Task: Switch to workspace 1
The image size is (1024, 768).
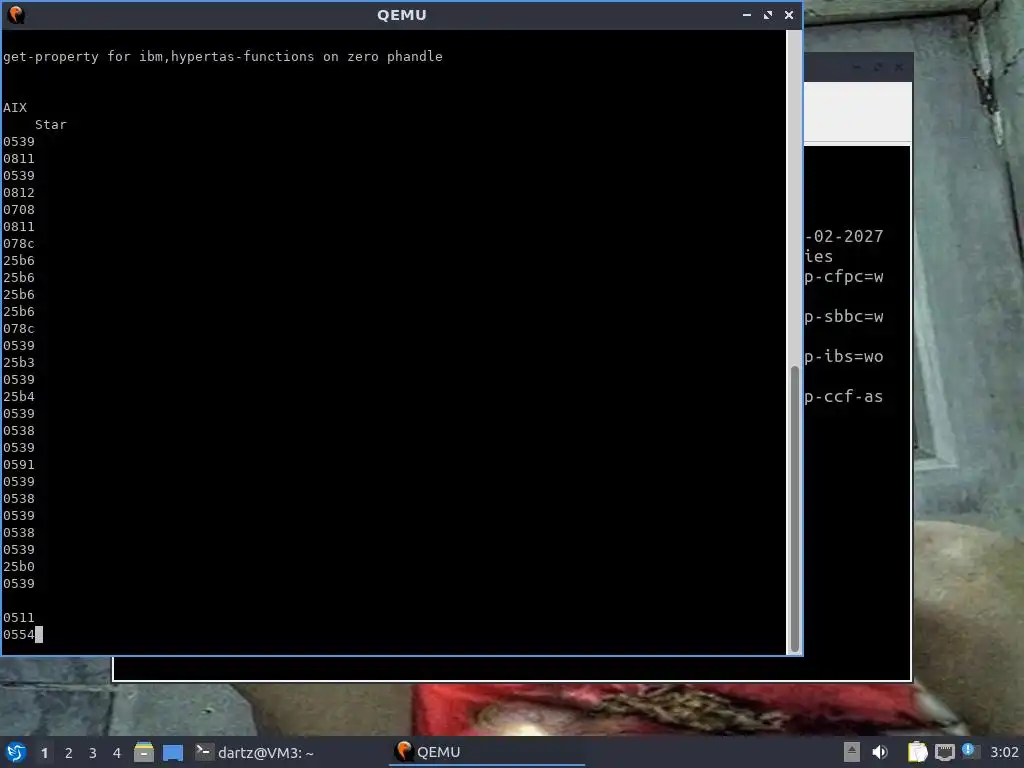Action: point(44,753)
